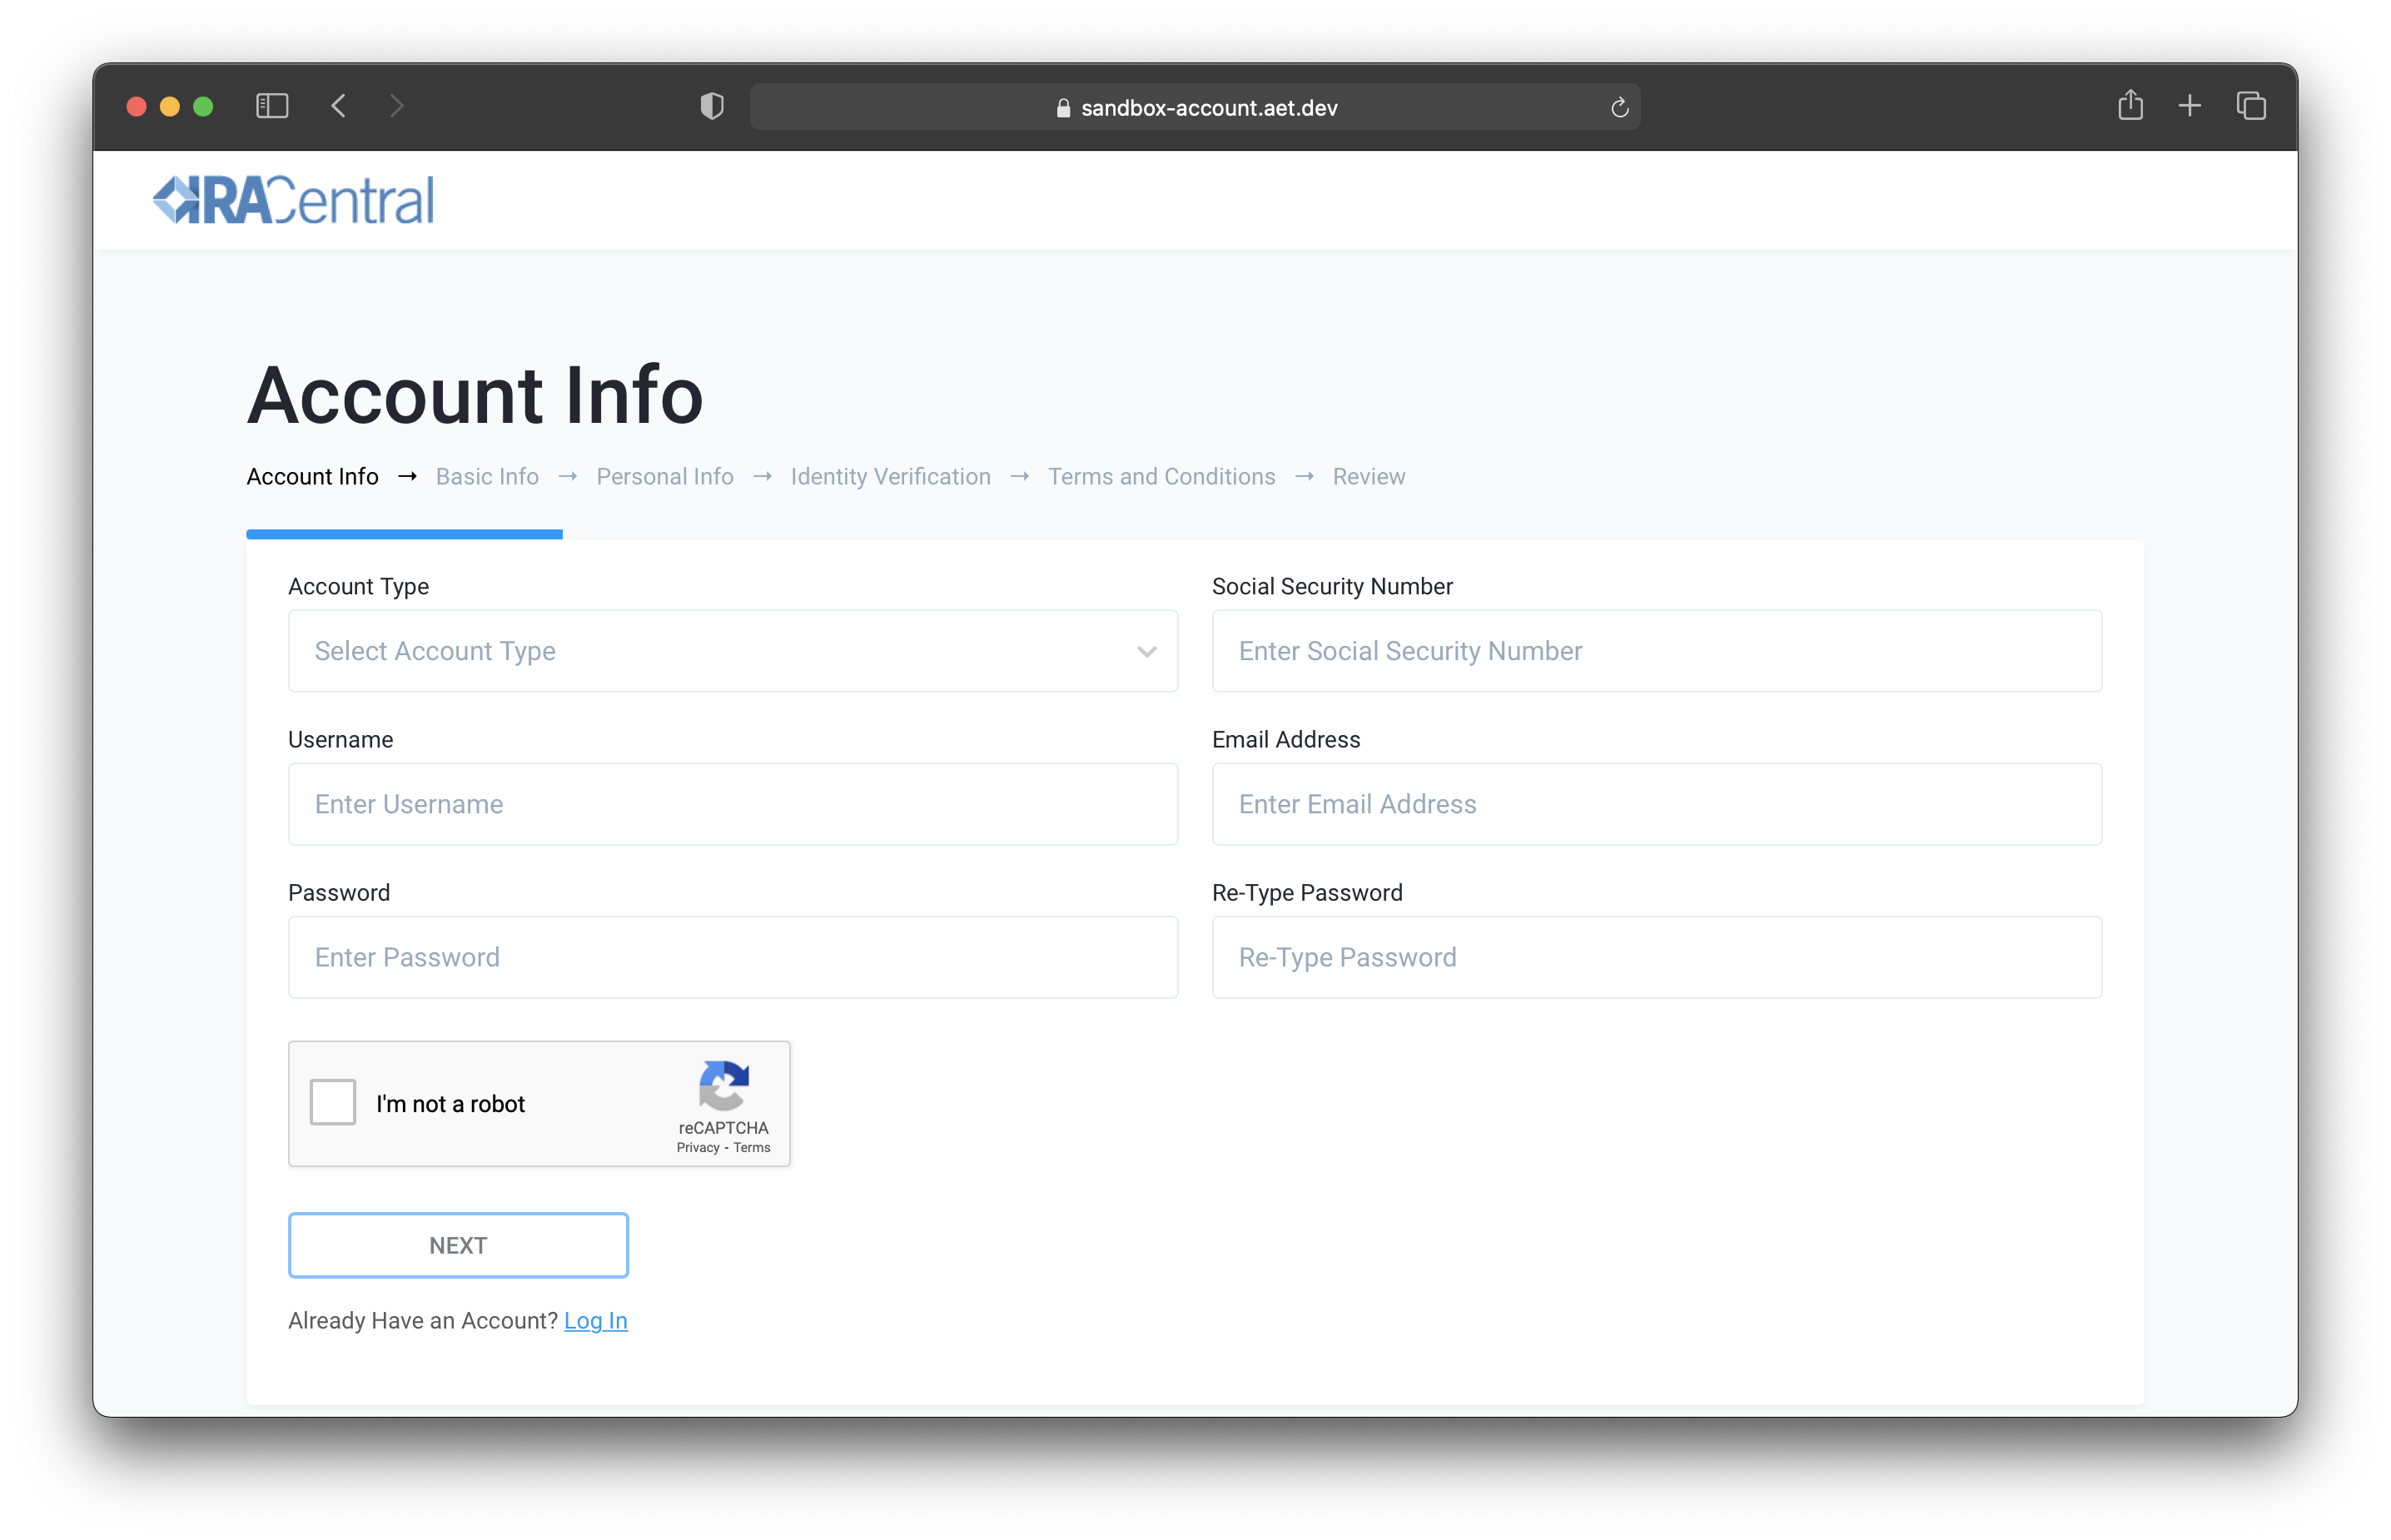Go to the Terms and Conditions step
2391x1540 pixels.
click(1161, 477)
